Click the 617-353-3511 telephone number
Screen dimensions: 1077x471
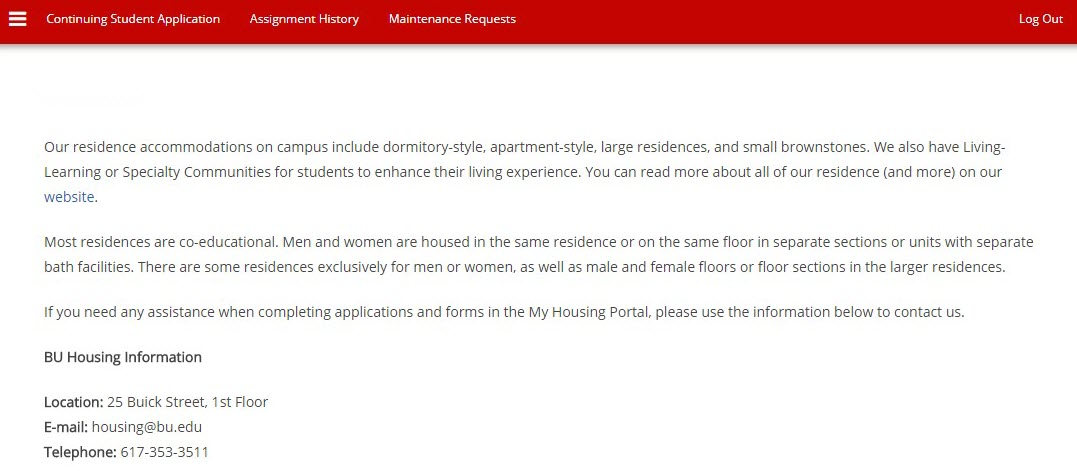tap(164, 452)
